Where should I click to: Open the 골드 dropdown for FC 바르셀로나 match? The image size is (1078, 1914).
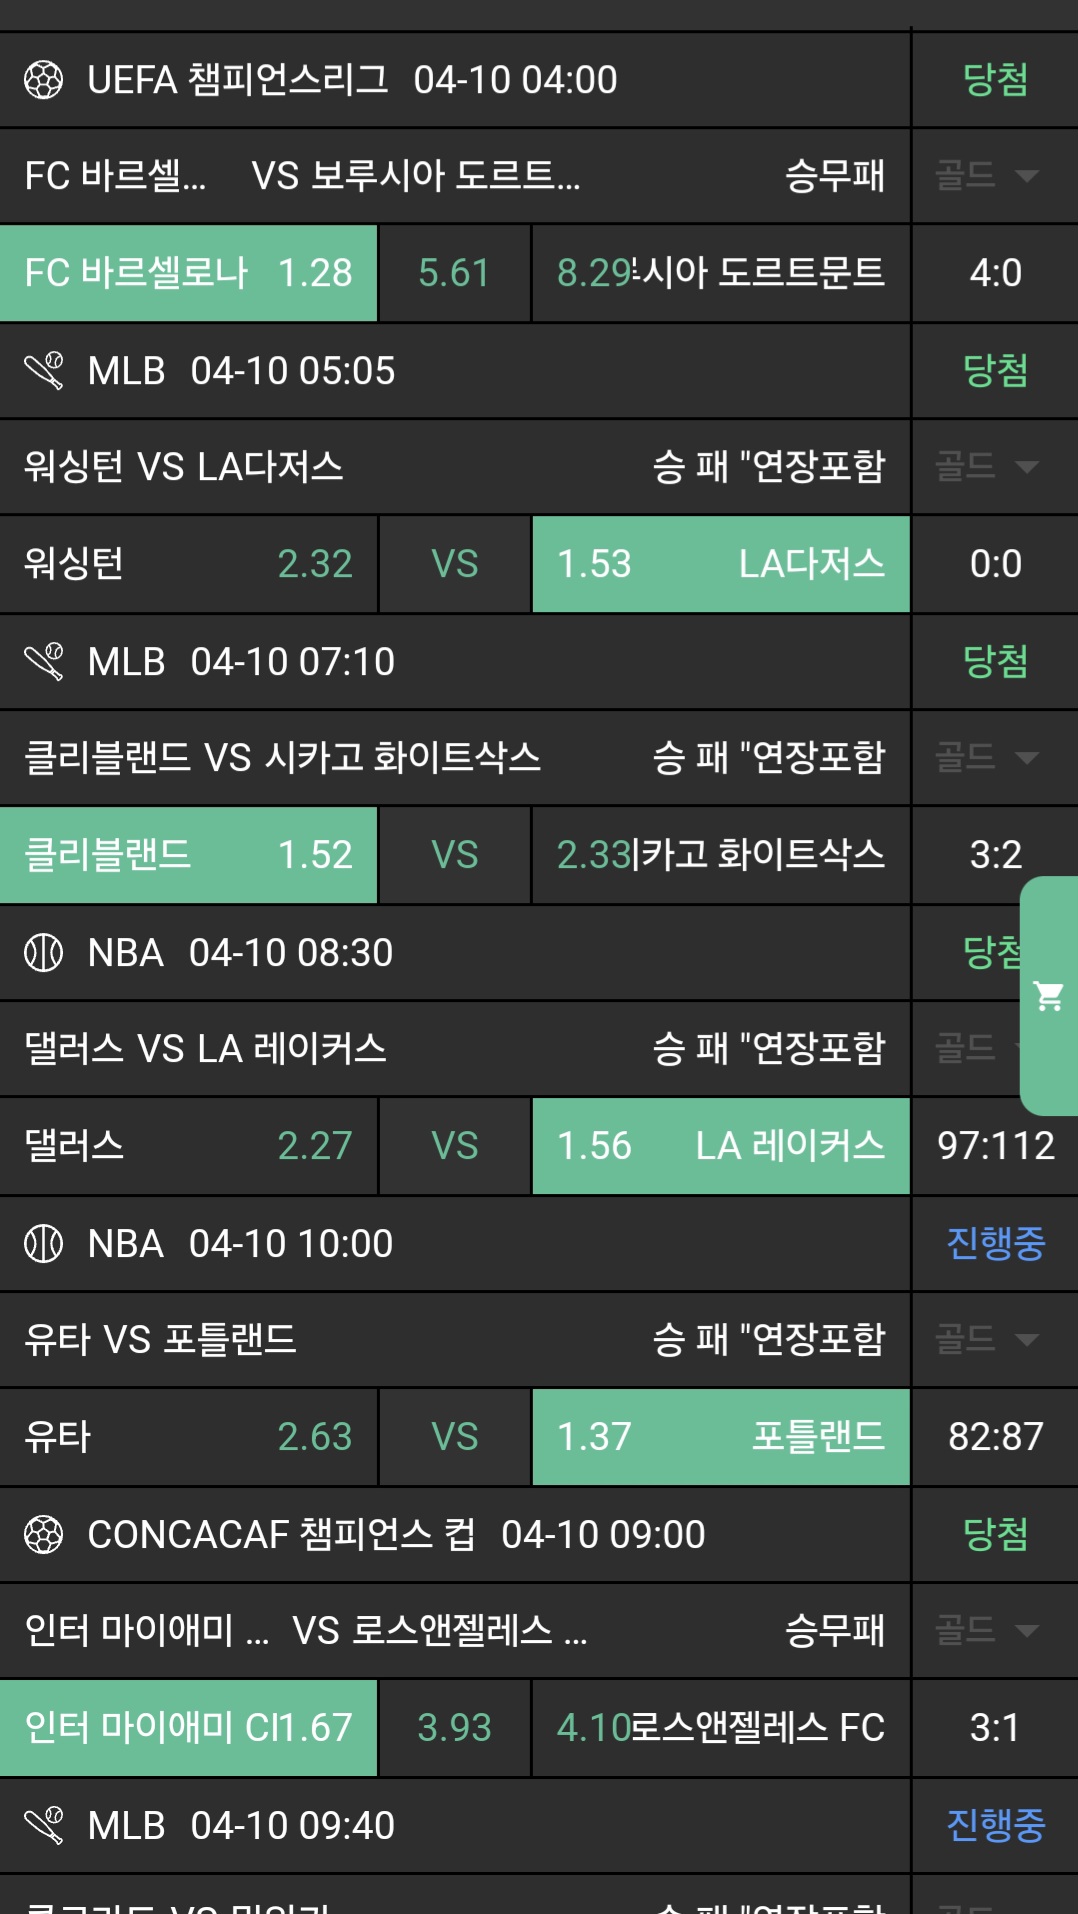click(987, 176)
